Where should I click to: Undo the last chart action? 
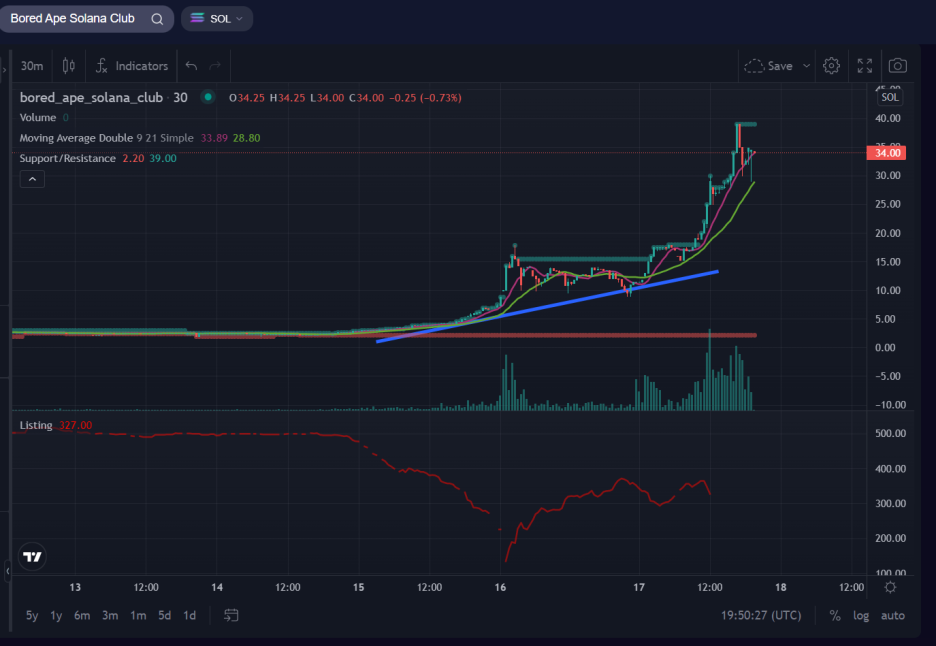(x=191, y=66)
